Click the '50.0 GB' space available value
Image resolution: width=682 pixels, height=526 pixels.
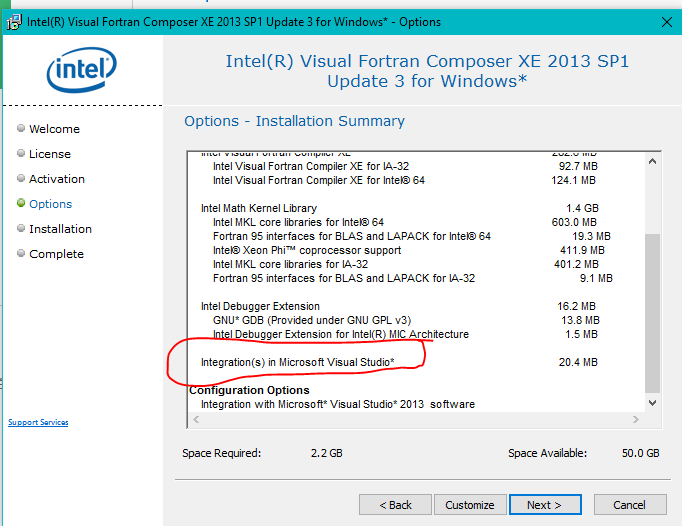[641, 453]
